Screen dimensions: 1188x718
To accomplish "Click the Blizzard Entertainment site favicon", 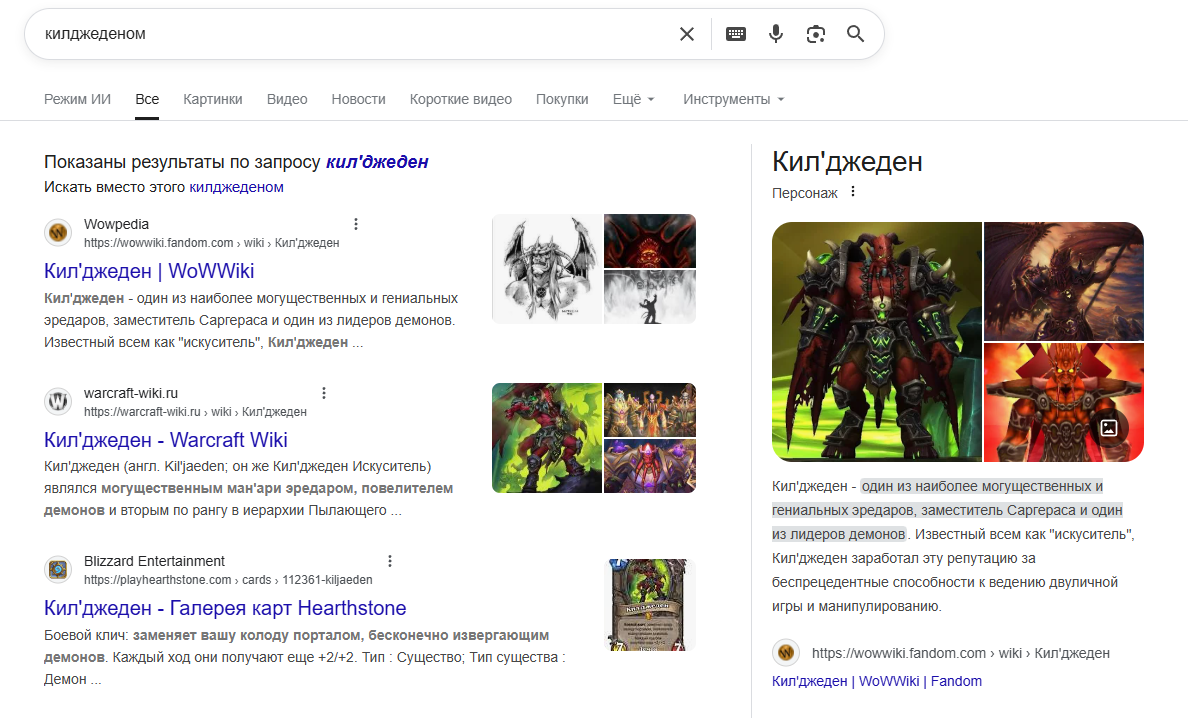I will [58, 570].
